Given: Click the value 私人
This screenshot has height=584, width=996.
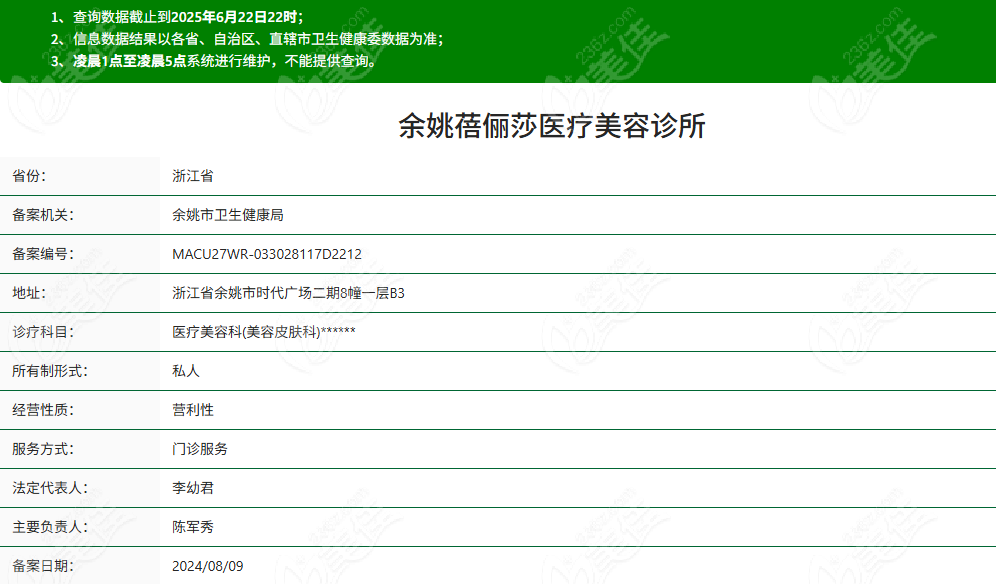Looking at the screenshot, I should point(185,371).
